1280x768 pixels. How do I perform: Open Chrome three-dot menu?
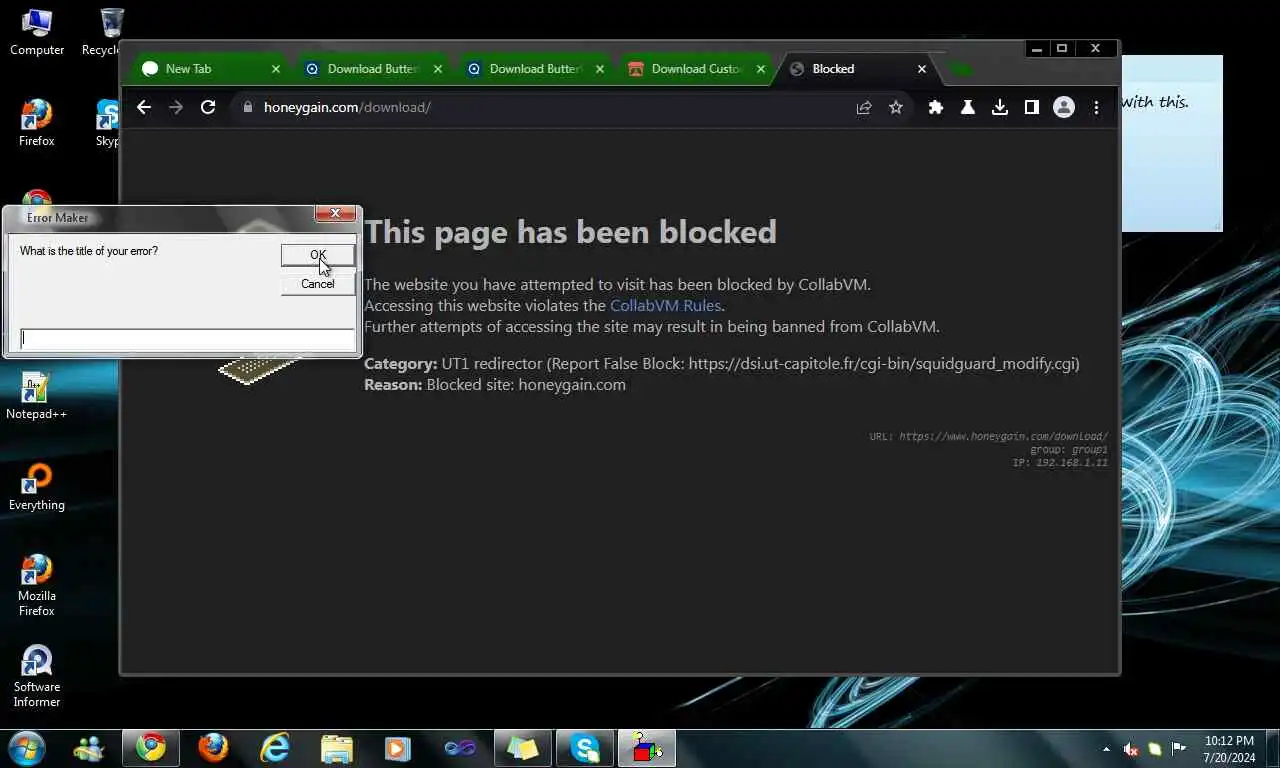click(1096, 107)
